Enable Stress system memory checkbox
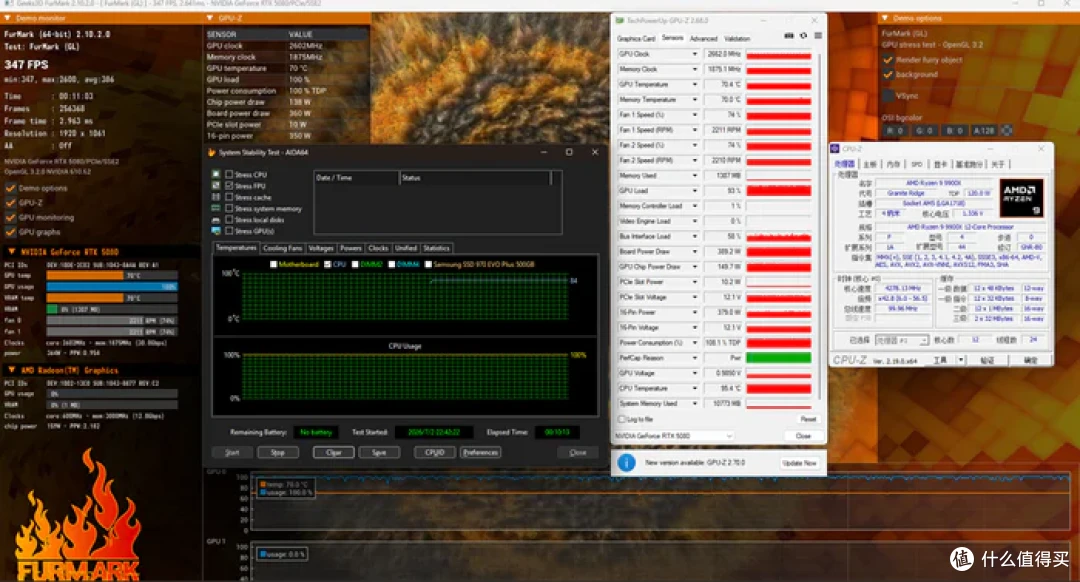Viewport: 1080px width, 582px height. click(x=229, y=209)
